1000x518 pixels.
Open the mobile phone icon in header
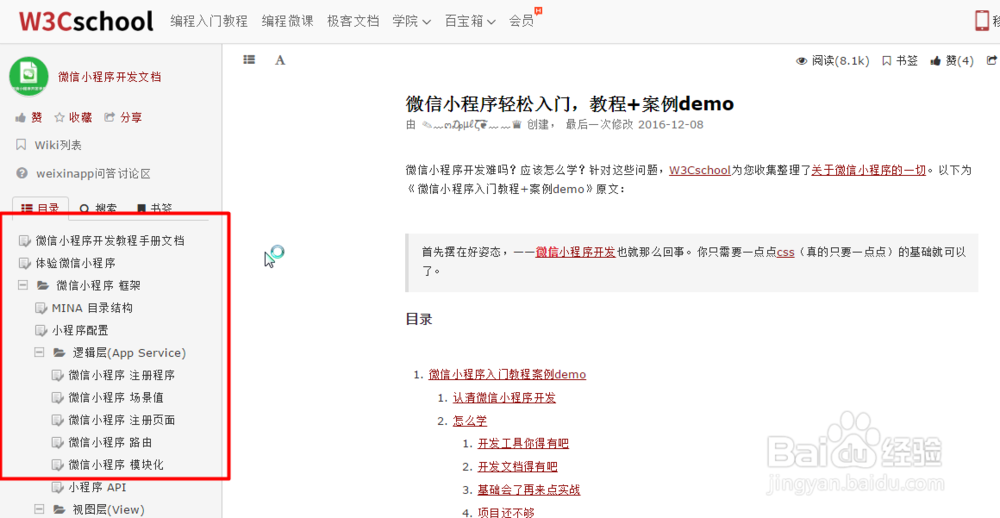click(x=982, y=20)
